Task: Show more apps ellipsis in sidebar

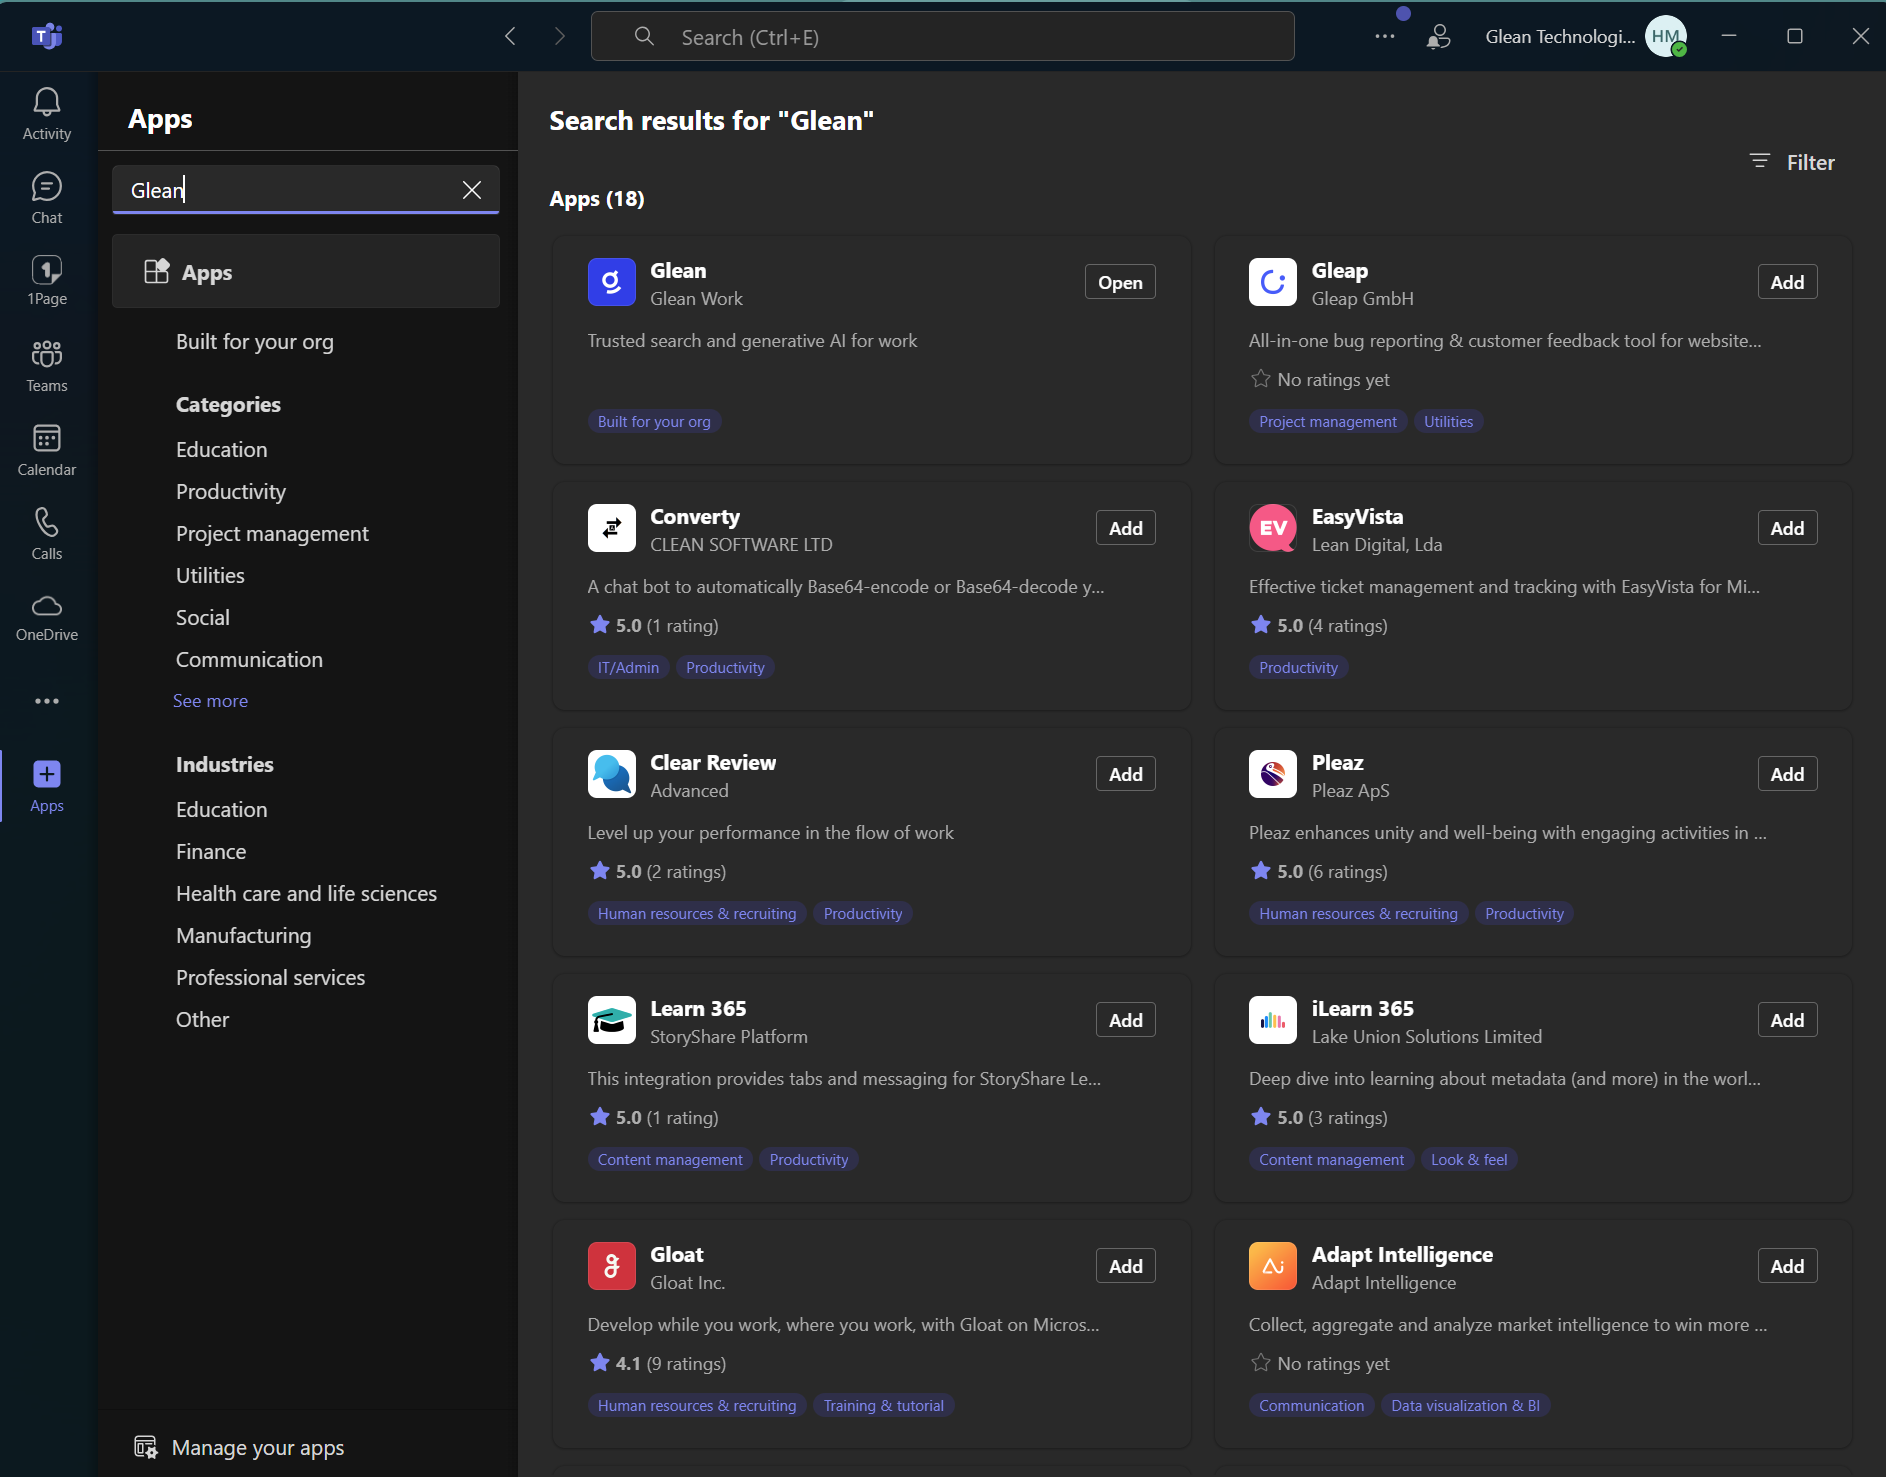Action: coord(47,701)
